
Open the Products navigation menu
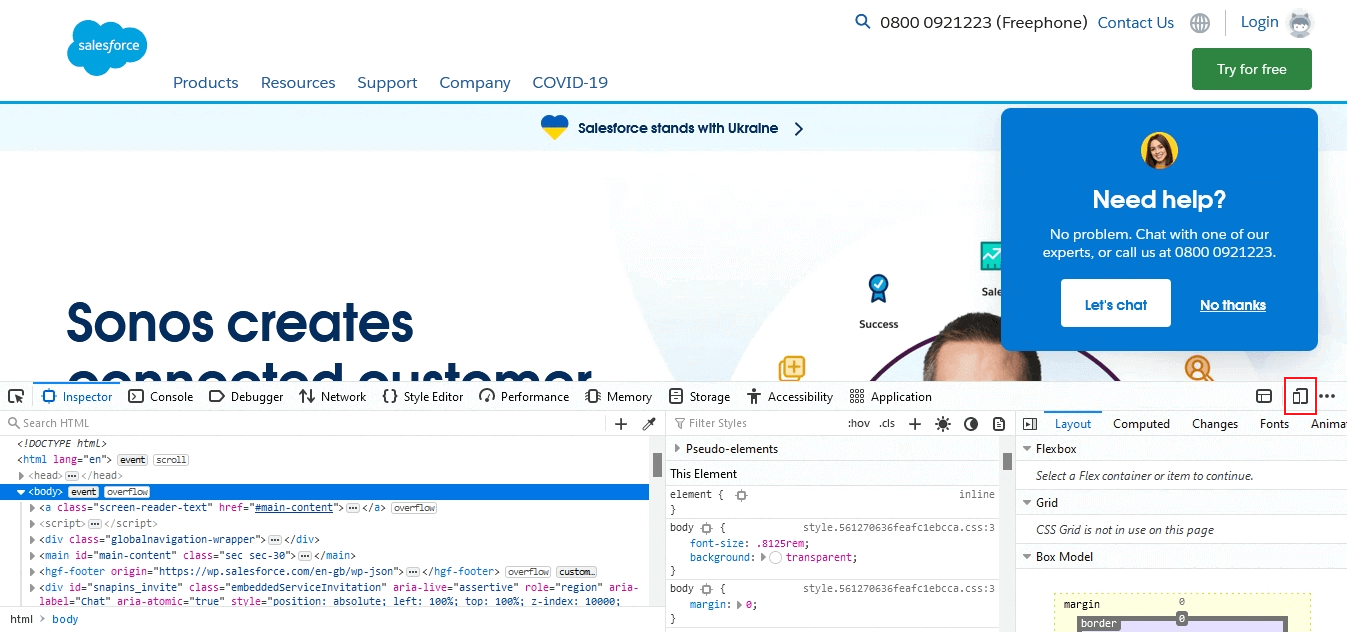click(206, 83)
